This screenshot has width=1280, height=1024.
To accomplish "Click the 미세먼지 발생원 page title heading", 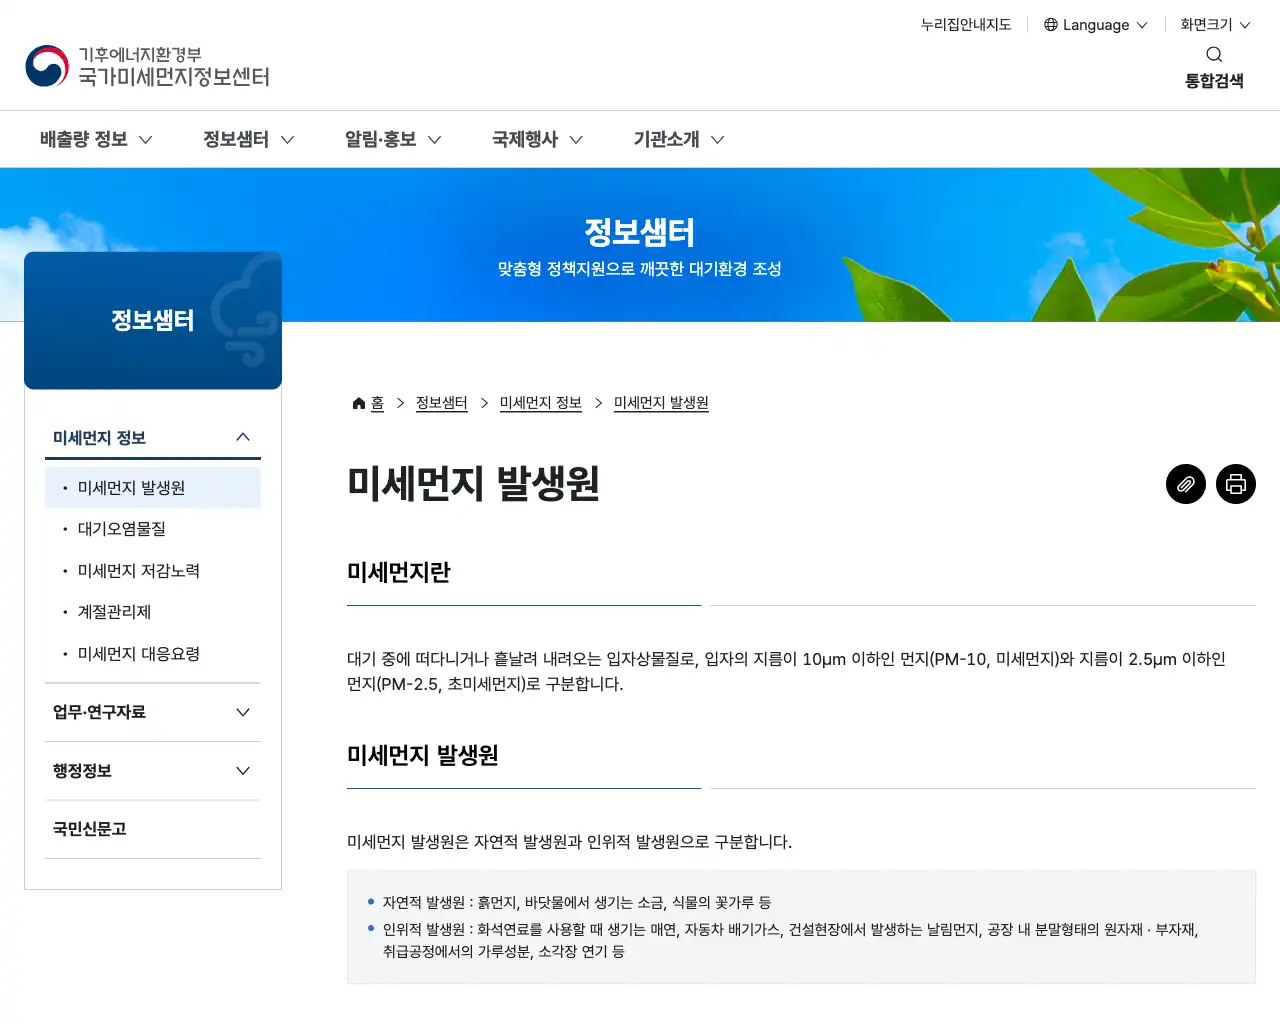I will pyautogui.click(x=473, y=484).
